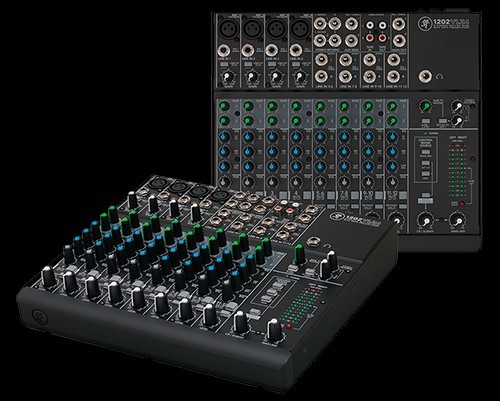Adjust channel 4 LOW EQ blue knob on top-view mixer

click(296, 166)
